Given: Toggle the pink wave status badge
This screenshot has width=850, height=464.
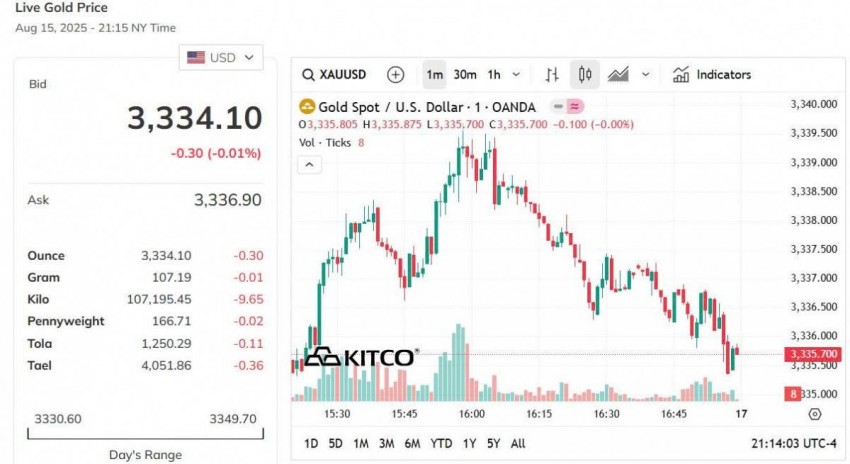Looking at the screenshot, I should tap(575, 107).
